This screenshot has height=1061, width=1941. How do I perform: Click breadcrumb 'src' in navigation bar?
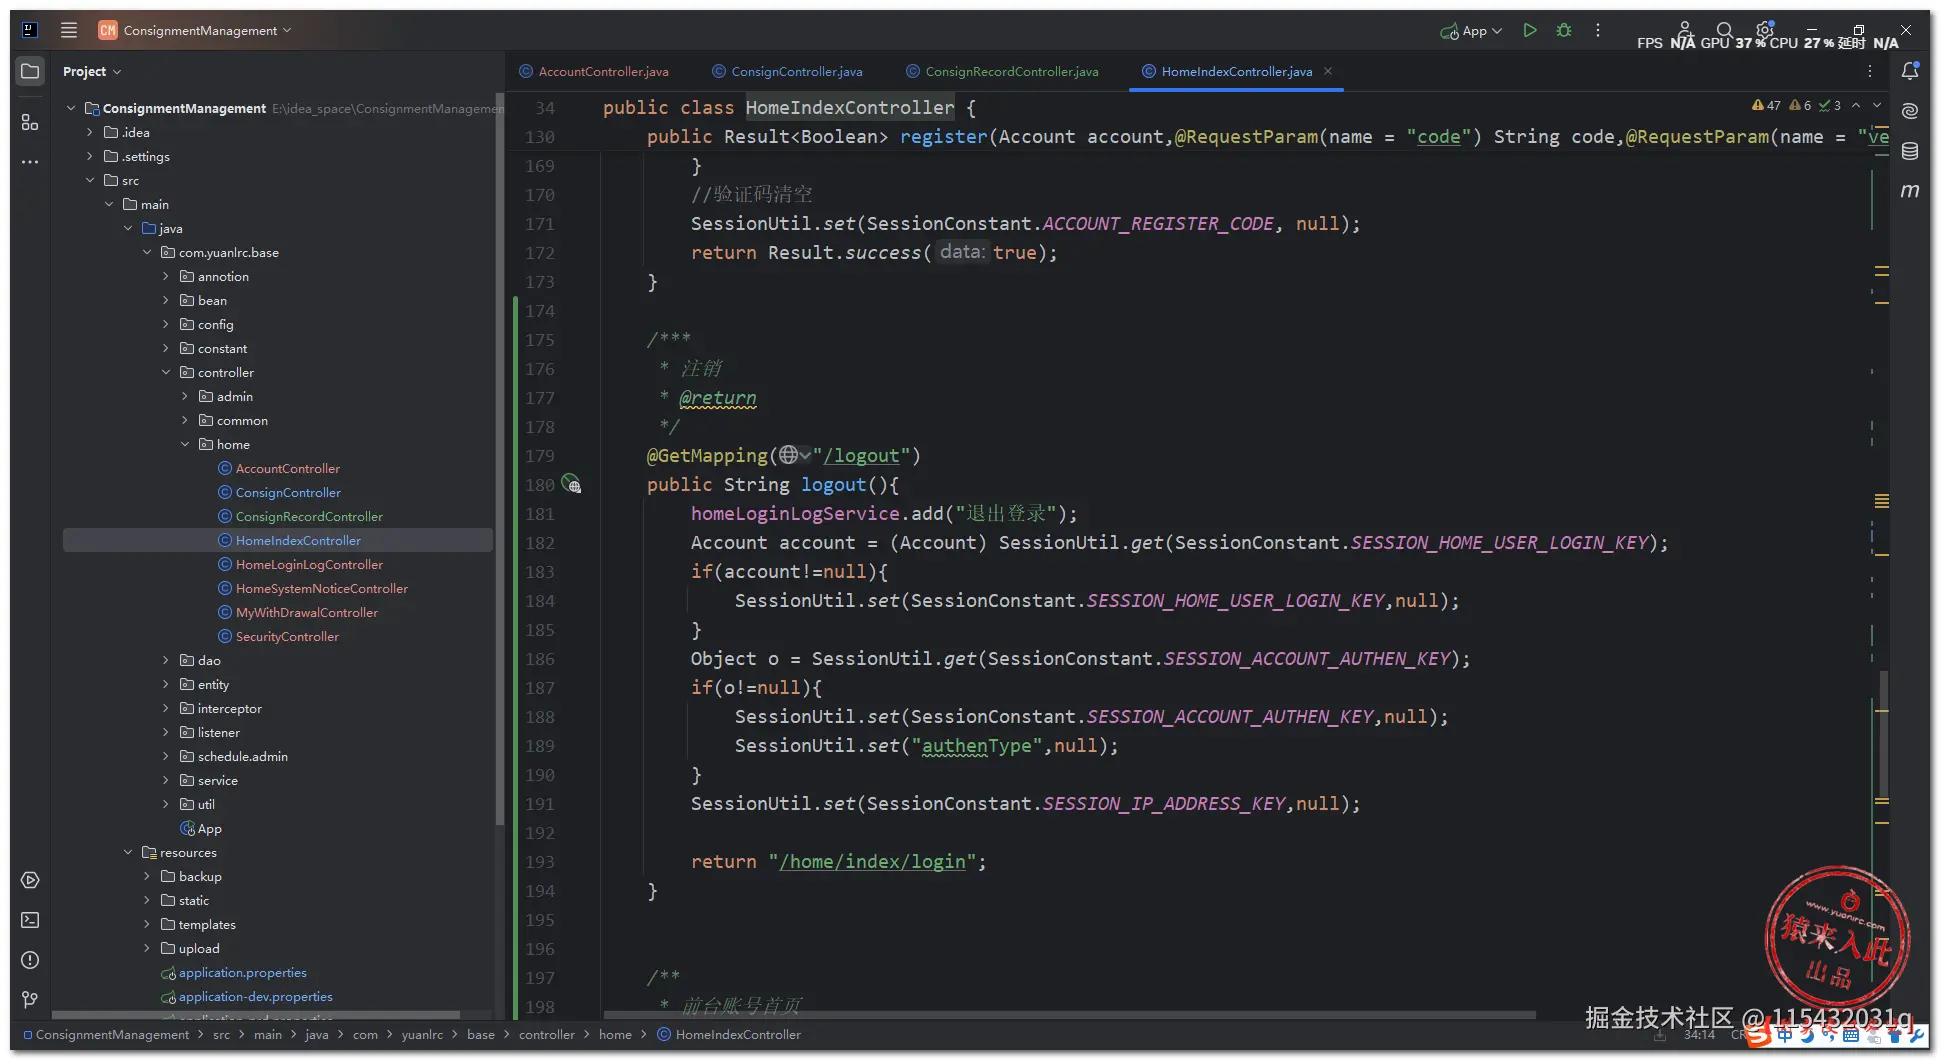(x=221, y=1034)
